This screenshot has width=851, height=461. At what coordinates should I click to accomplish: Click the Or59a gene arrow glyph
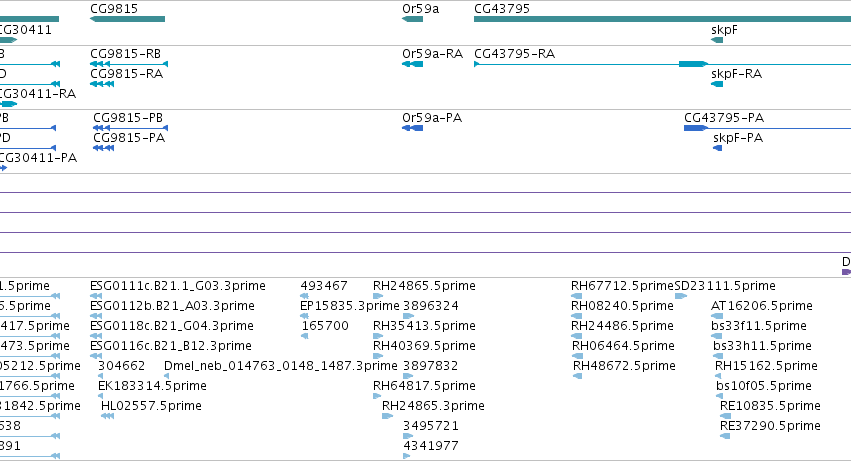412,19
